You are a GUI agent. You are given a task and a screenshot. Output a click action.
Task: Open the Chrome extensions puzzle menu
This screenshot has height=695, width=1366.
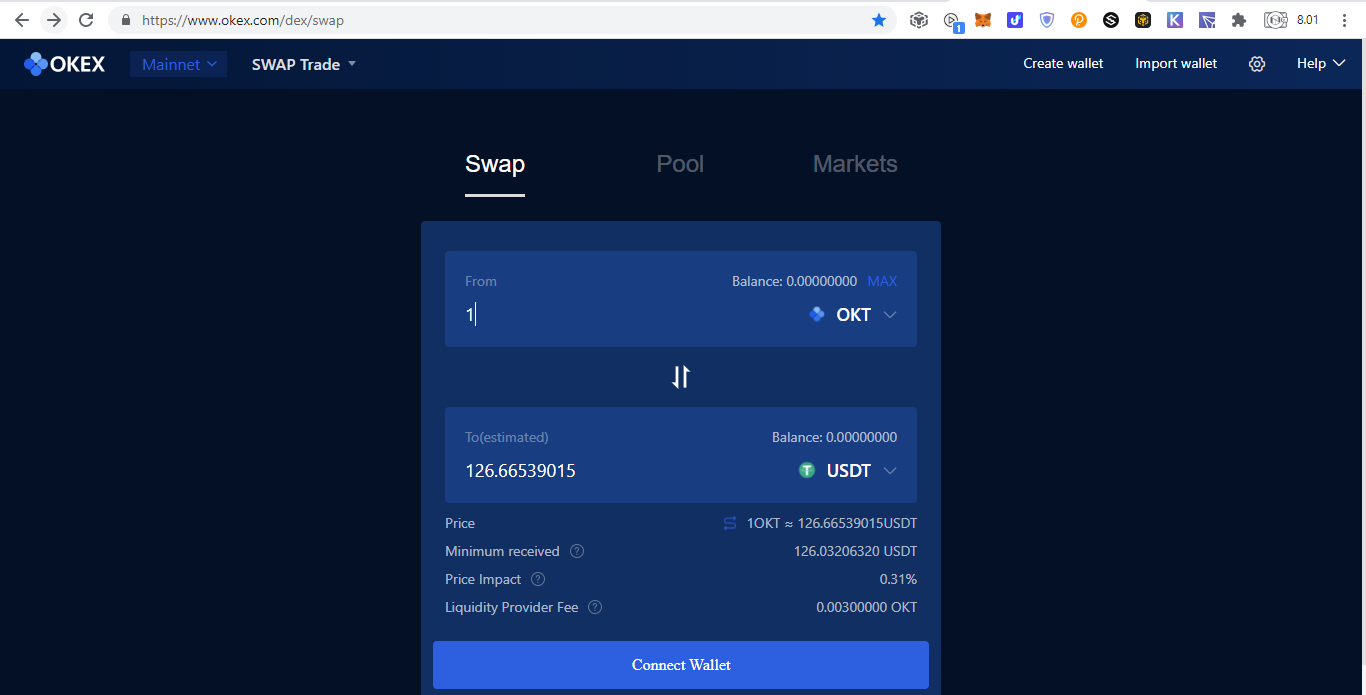(1239, 20)
